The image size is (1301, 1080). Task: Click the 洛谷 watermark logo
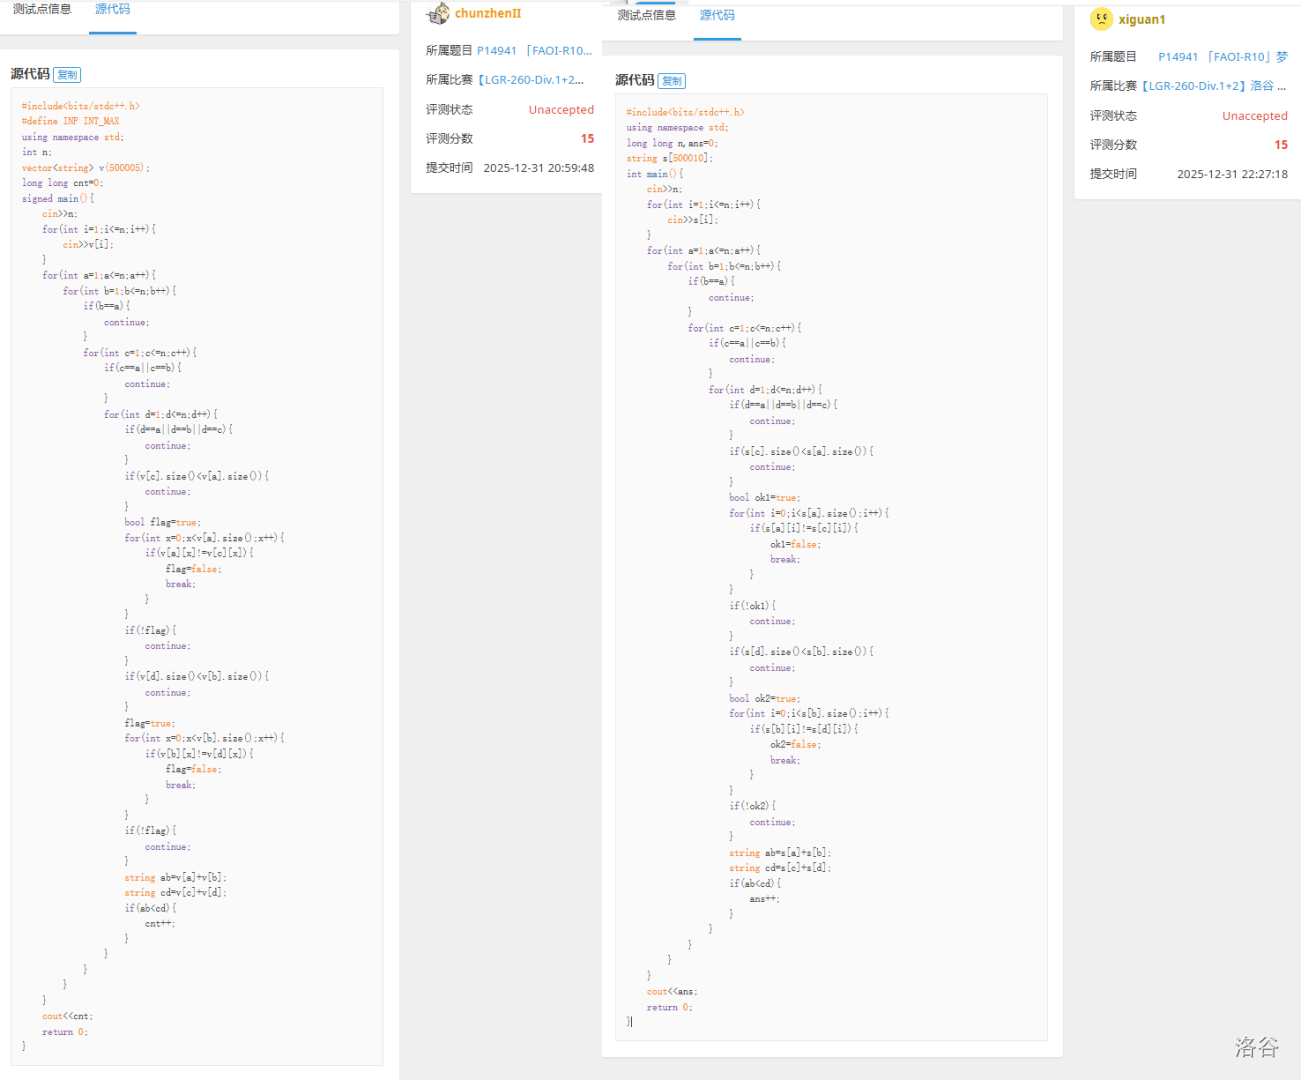click(x=1256, y=1047)
